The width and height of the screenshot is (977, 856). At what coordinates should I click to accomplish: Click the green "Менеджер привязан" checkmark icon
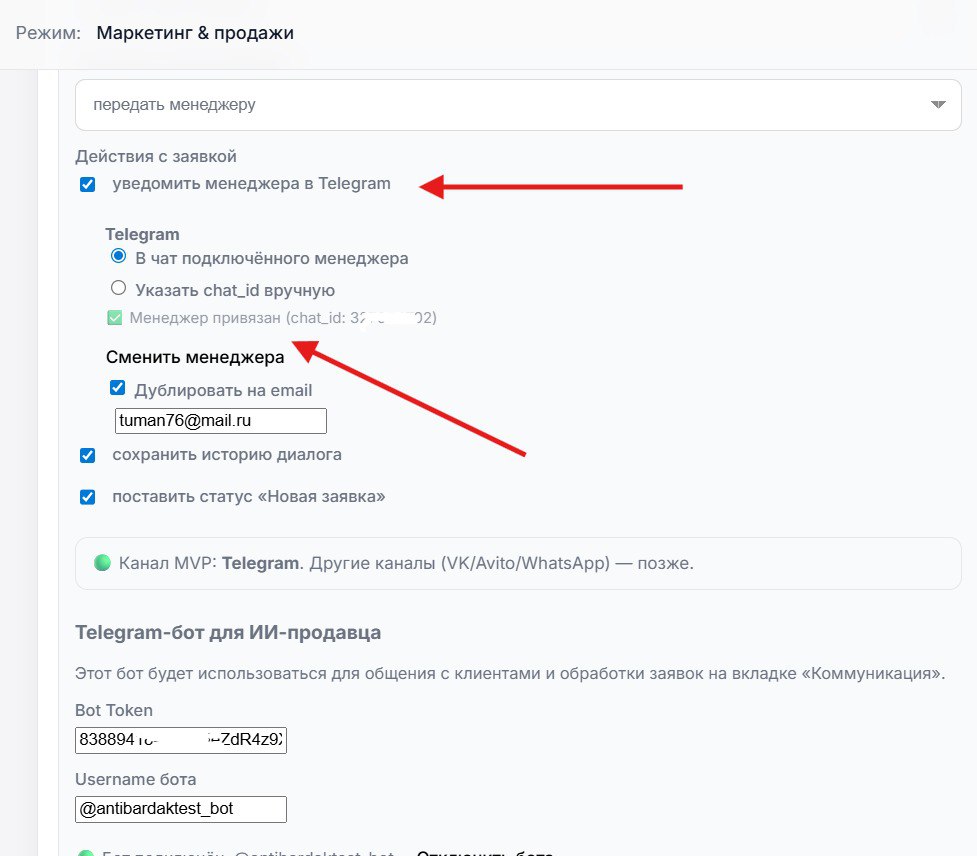pos(114,318)
